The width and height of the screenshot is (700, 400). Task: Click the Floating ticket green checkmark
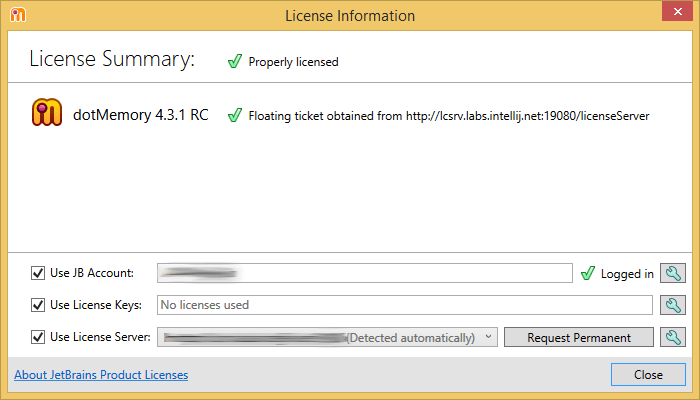coord(235,115)
